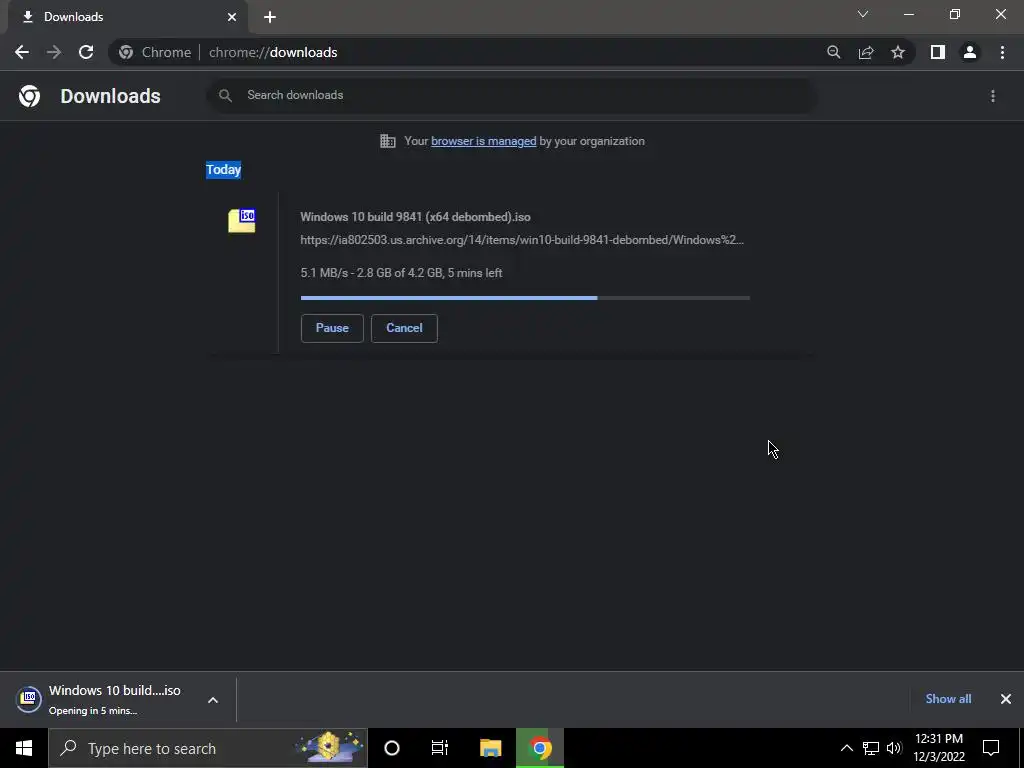Open Task View on the taskbar
The height and width of the screenshot is (768, 1024).
(x=440, y=748)
